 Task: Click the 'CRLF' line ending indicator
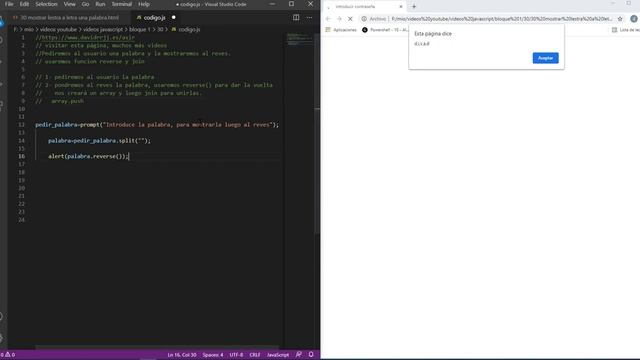coord(255,355)
